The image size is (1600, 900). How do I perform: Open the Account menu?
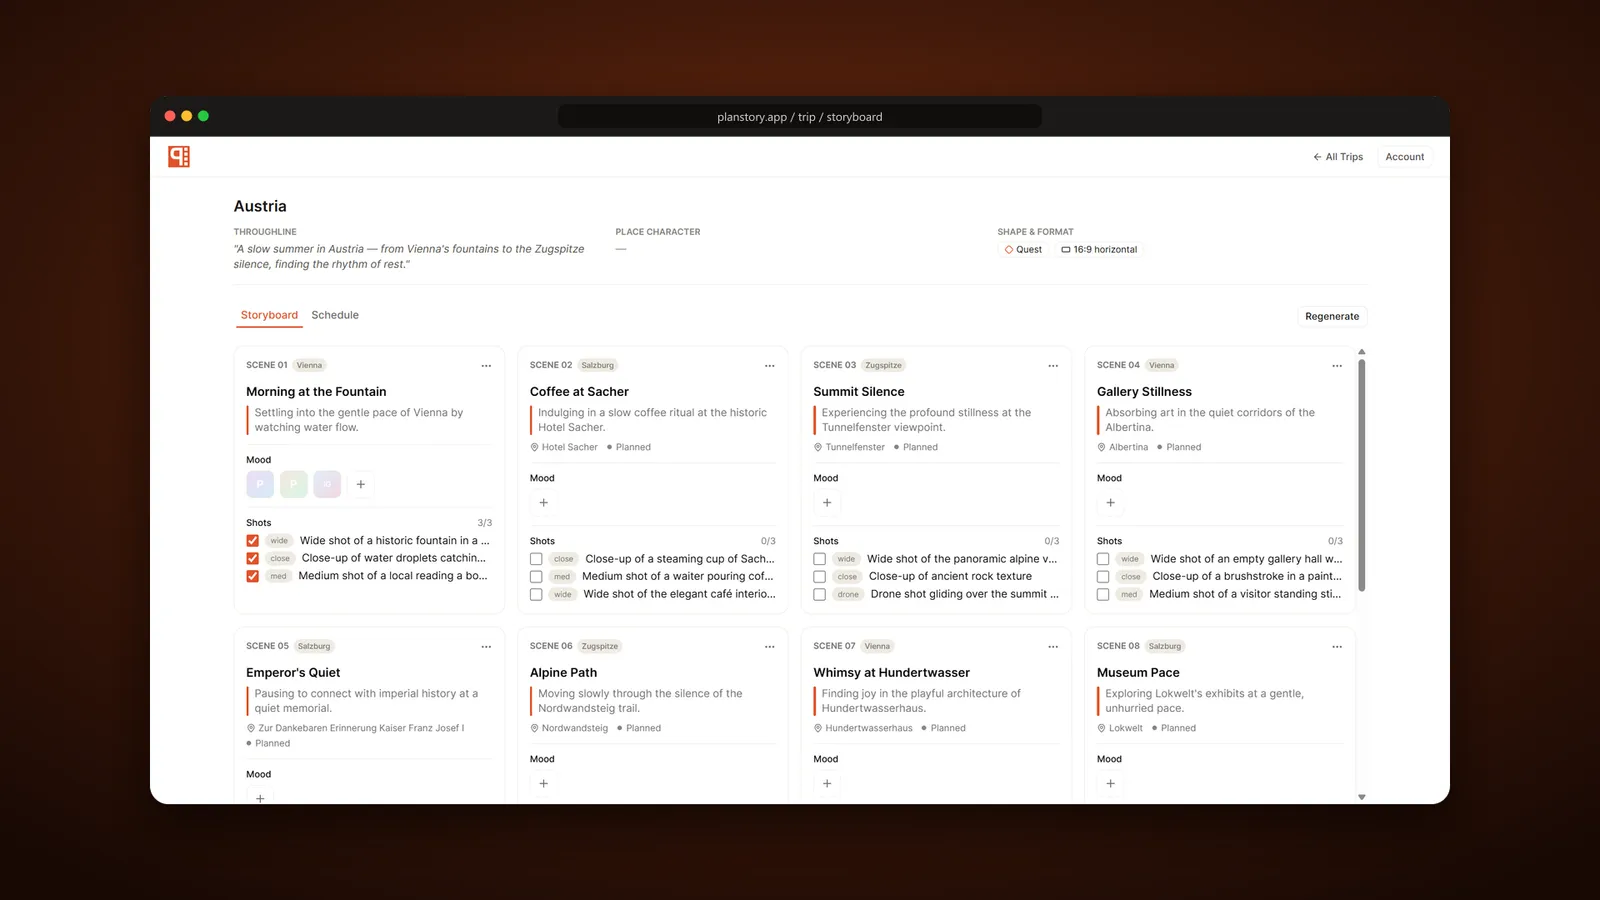pos(1405,157)
